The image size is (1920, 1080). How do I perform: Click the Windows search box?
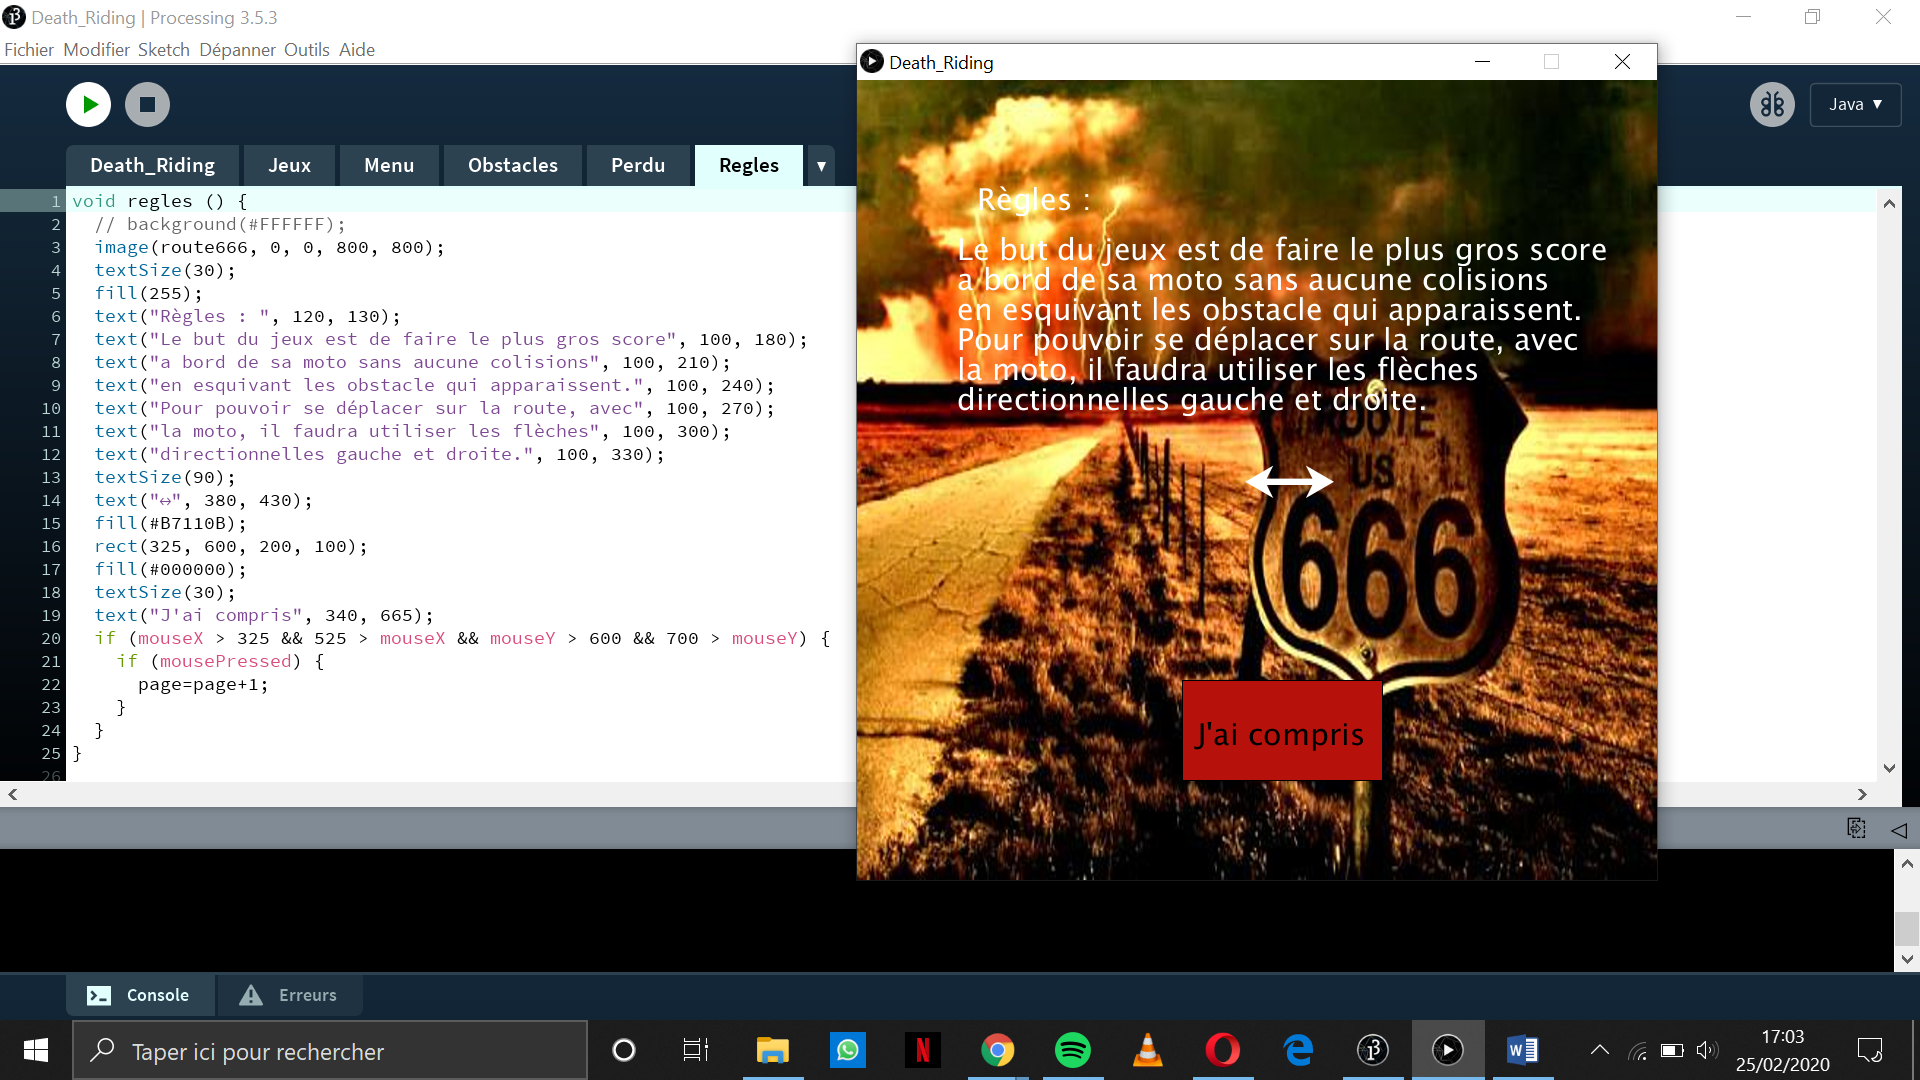click(x=330, y=1051)
